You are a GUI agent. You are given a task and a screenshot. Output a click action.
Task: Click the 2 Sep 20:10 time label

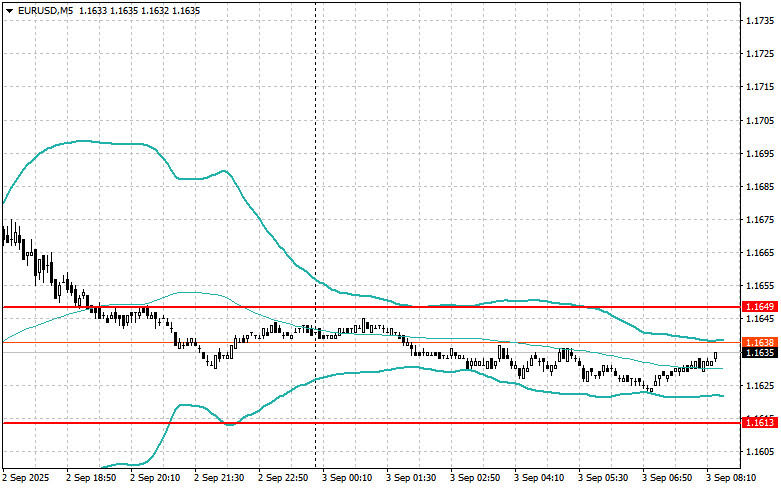click(155, 478)
